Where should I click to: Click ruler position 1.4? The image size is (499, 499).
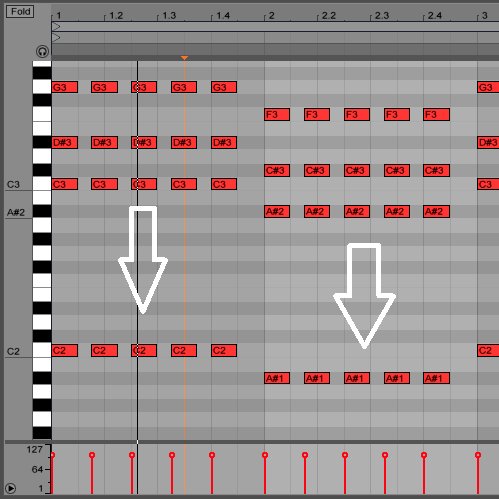(223, 16)
